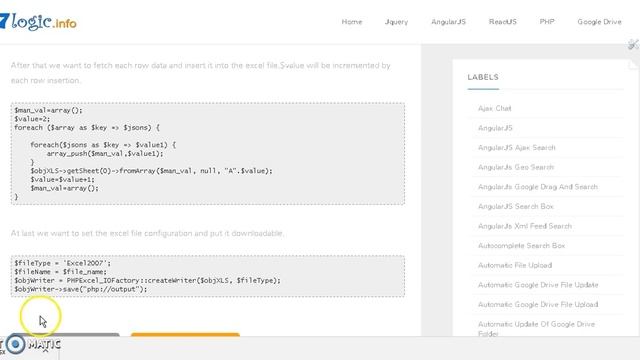This screenshot has width=640, height=360.
Task: Open AngularJs Google Drag And Search label
Action: click(x=538, y=187)
